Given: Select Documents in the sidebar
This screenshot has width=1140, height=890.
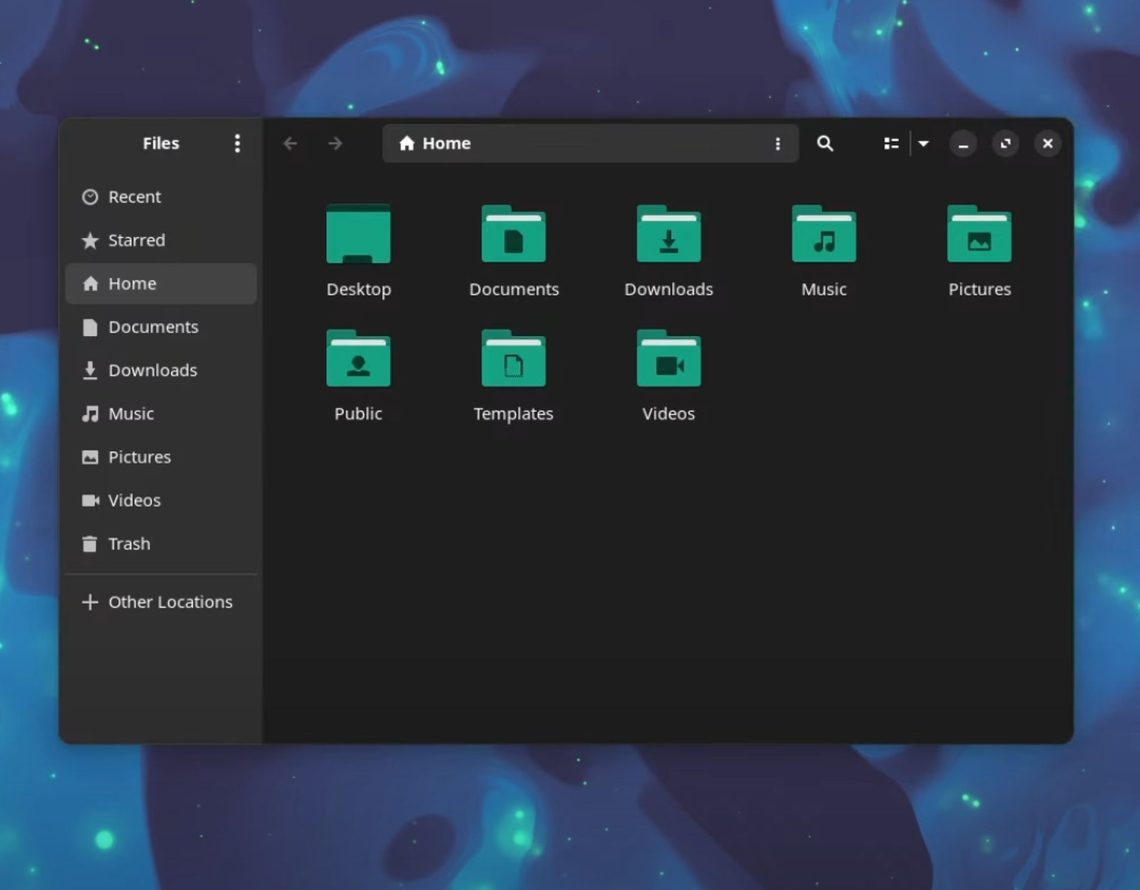Looking at the screenshot, I should tap(152, 326).
